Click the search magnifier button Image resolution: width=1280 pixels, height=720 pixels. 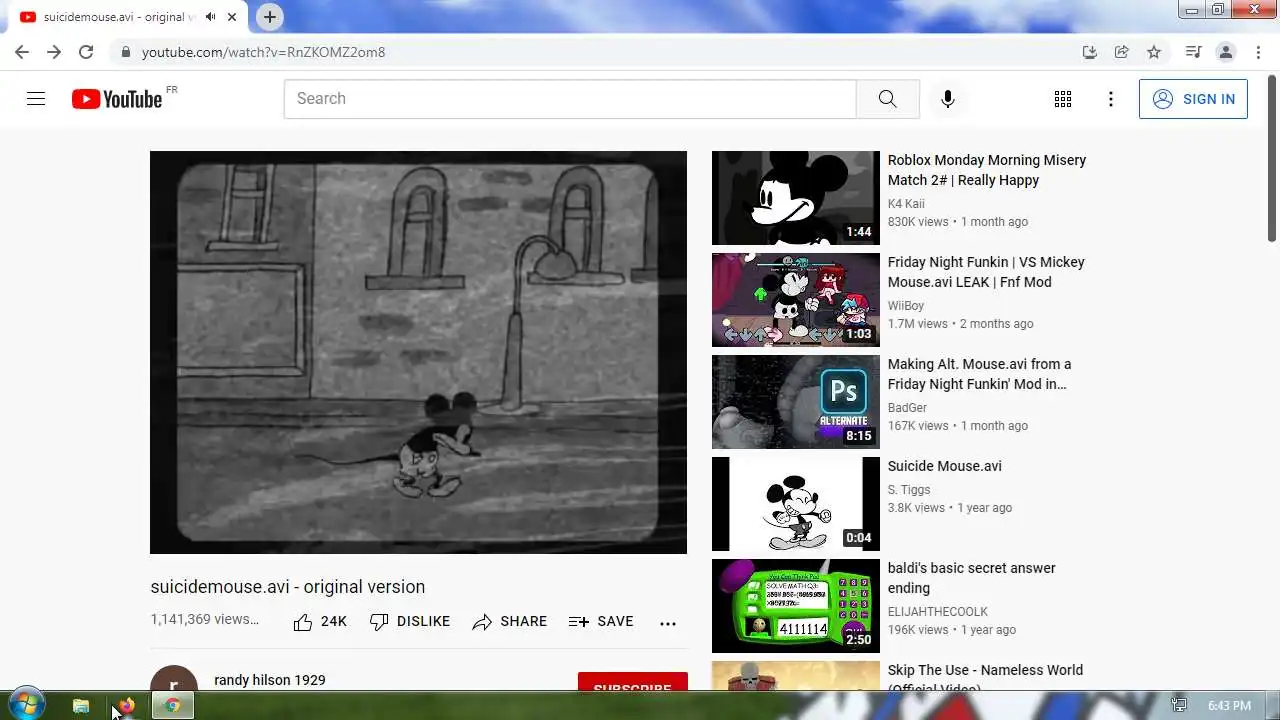click(887, 99)
